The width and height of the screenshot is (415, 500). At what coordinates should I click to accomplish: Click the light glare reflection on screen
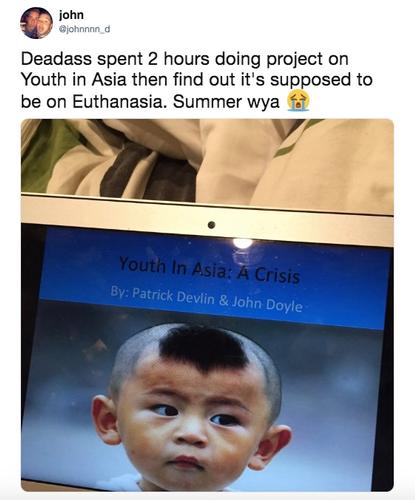click(243, 243)
